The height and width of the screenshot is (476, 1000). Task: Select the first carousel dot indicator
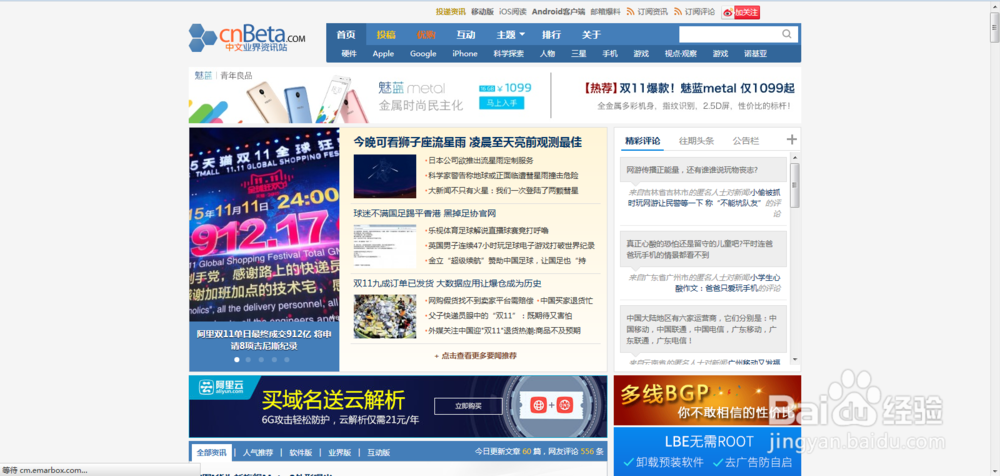pos(237,360)
